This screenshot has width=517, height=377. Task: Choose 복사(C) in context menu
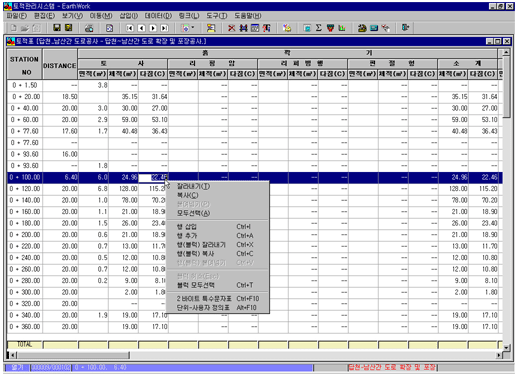coord(217,195)
